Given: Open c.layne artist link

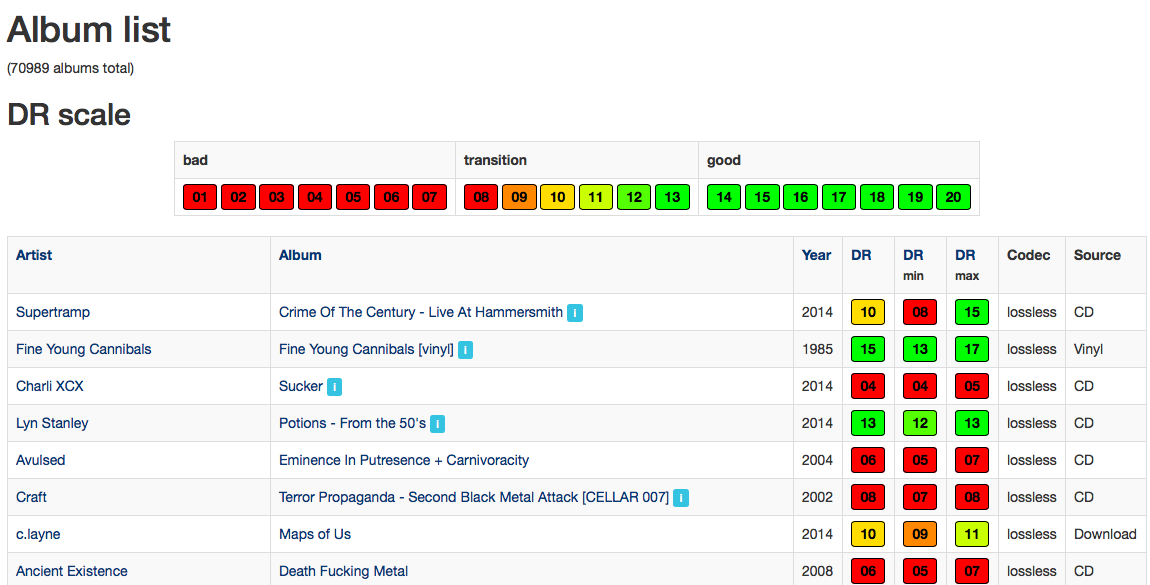Looking at the screenshot, I should 38,534.
